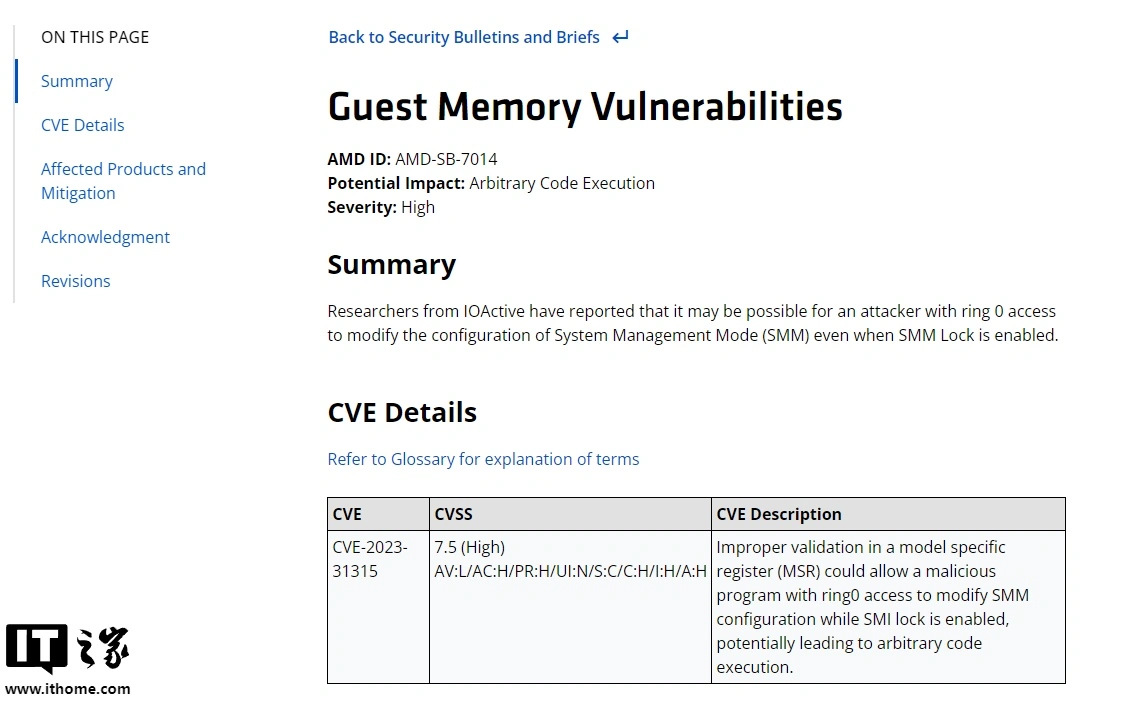Click the CVE Description column header
Viewport: 1128px width, 707px height.
(x=888, y=514)
